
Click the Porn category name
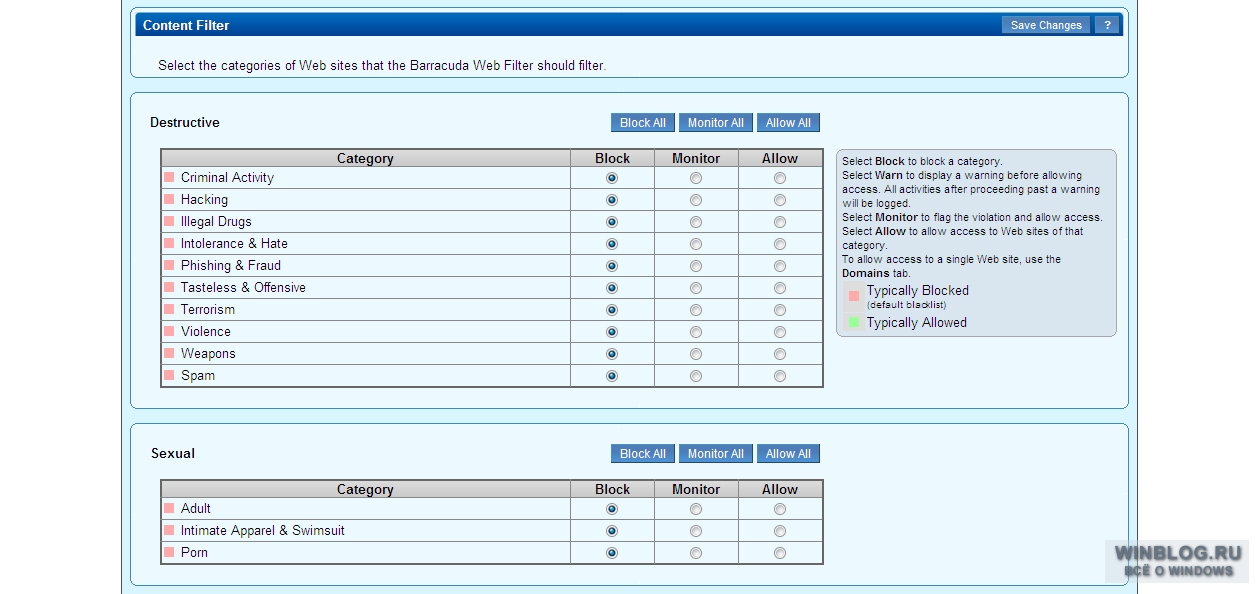[x=194, y=553]
